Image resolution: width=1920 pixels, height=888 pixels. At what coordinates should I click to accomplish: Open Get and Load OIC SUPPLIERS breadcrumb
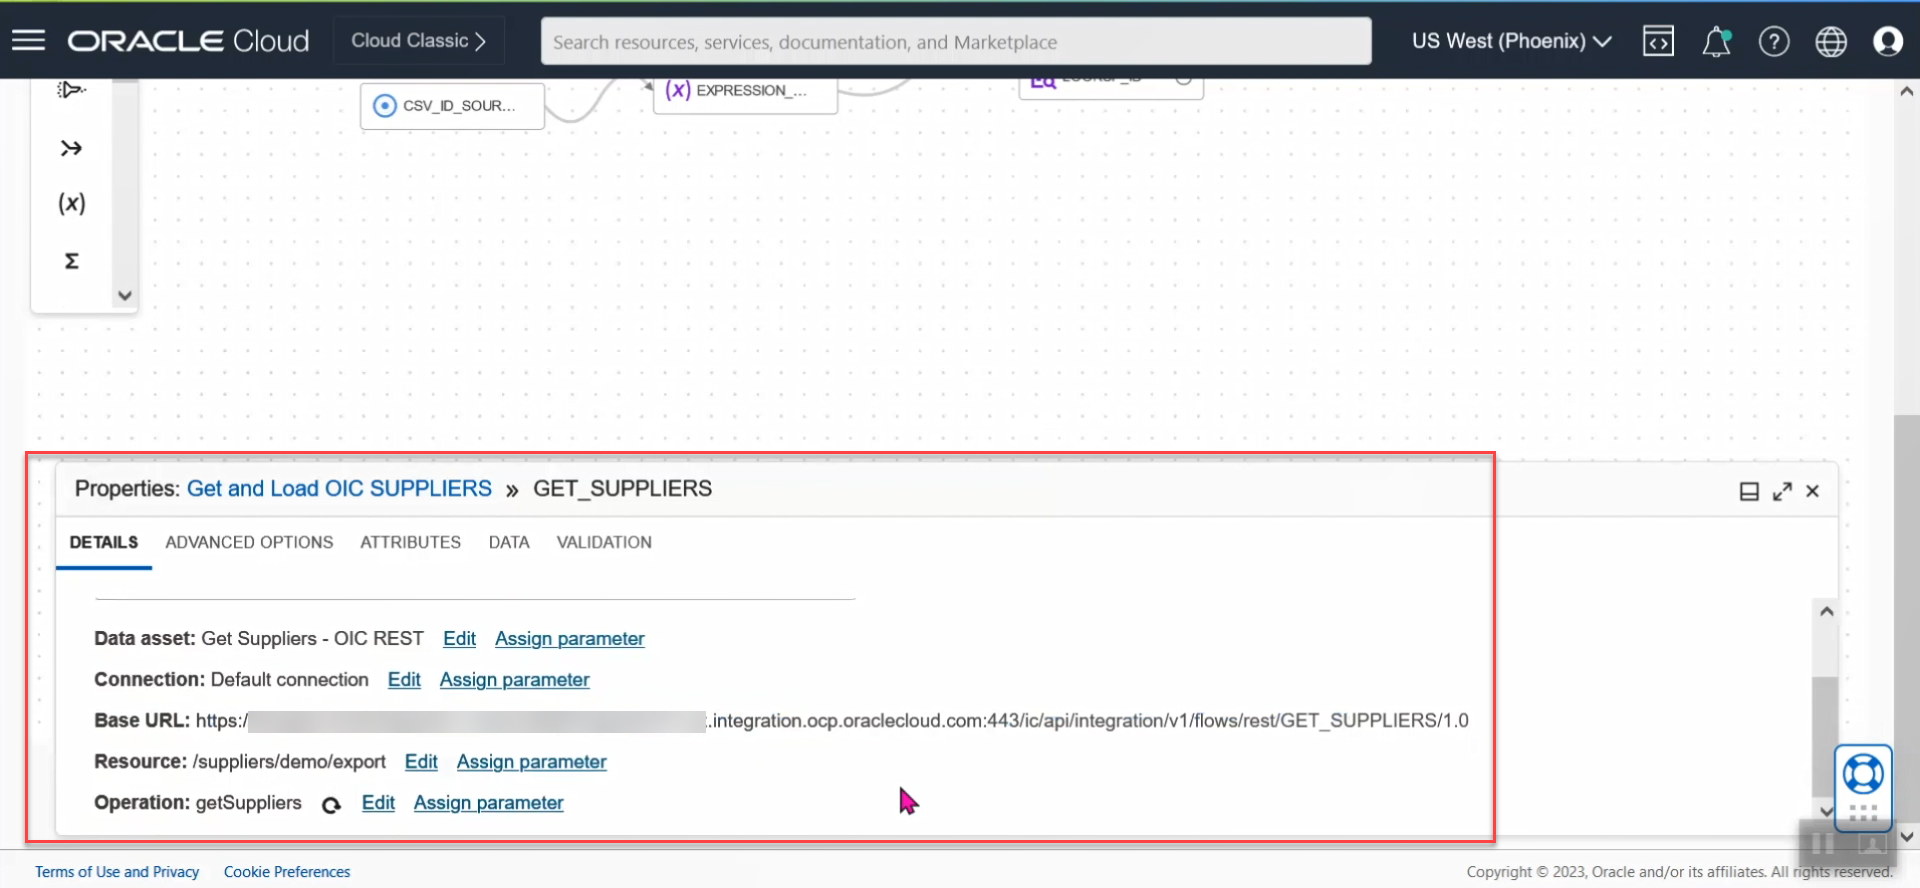pyautogui.click(x=339, y=488)
